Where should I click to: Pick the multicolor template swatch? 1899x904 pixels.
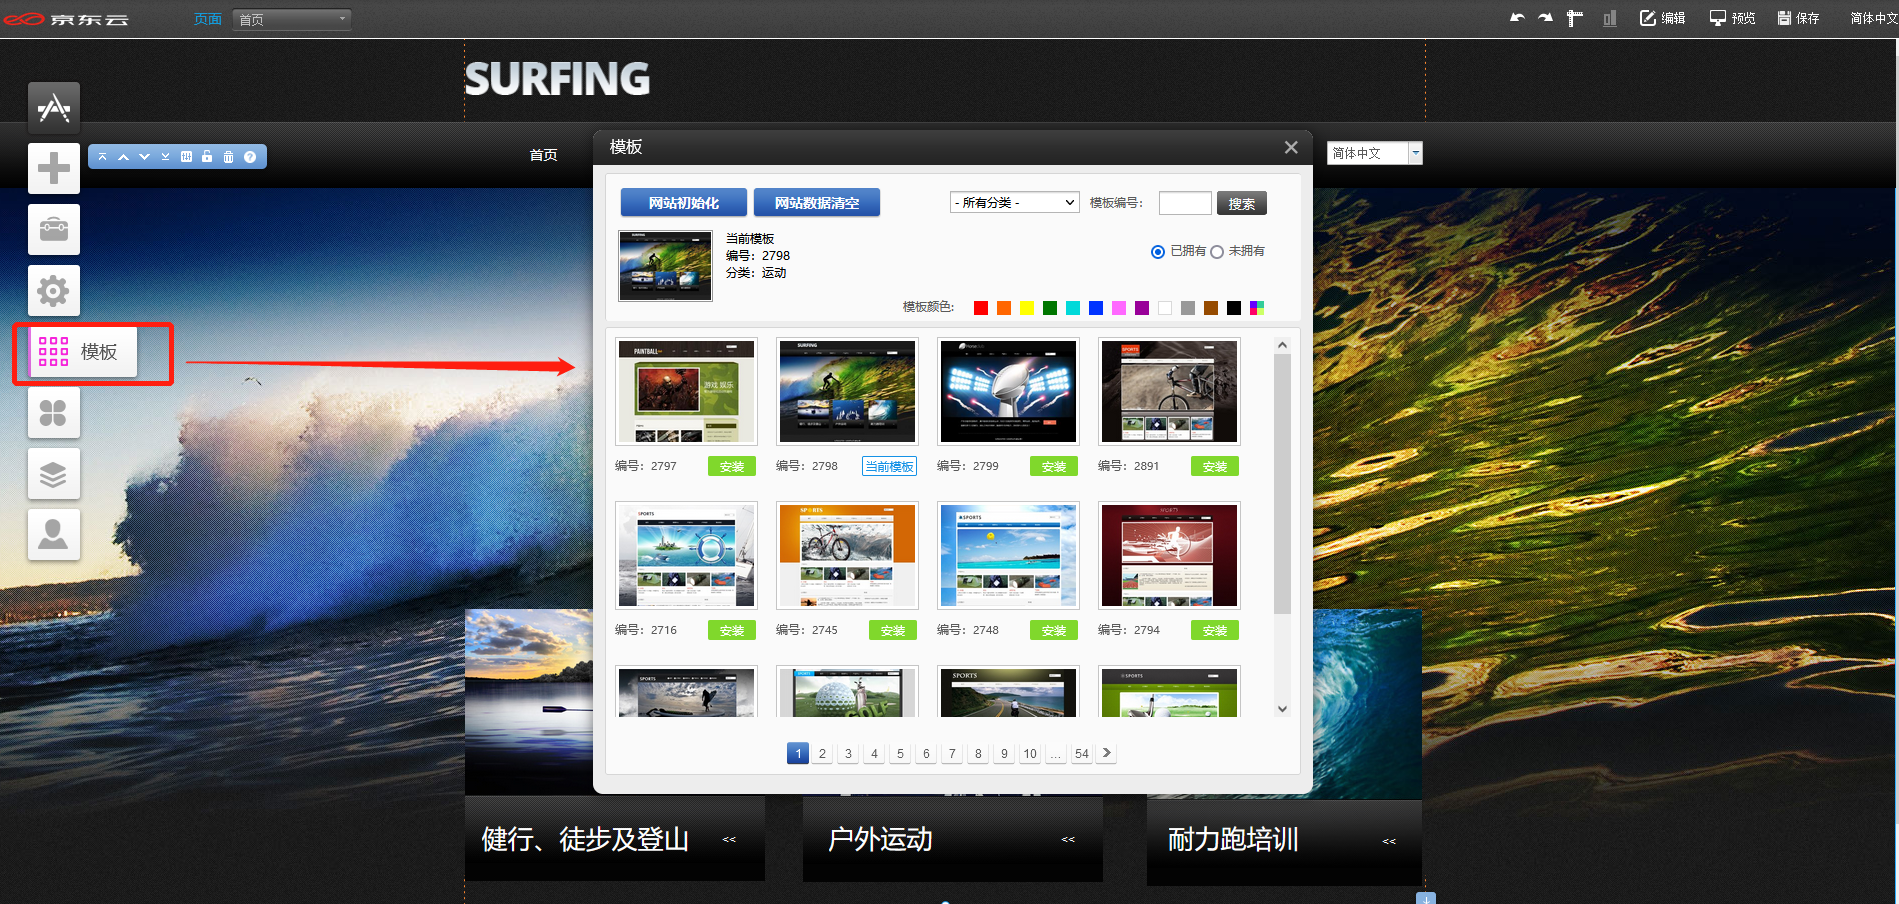click(1257, 308)
